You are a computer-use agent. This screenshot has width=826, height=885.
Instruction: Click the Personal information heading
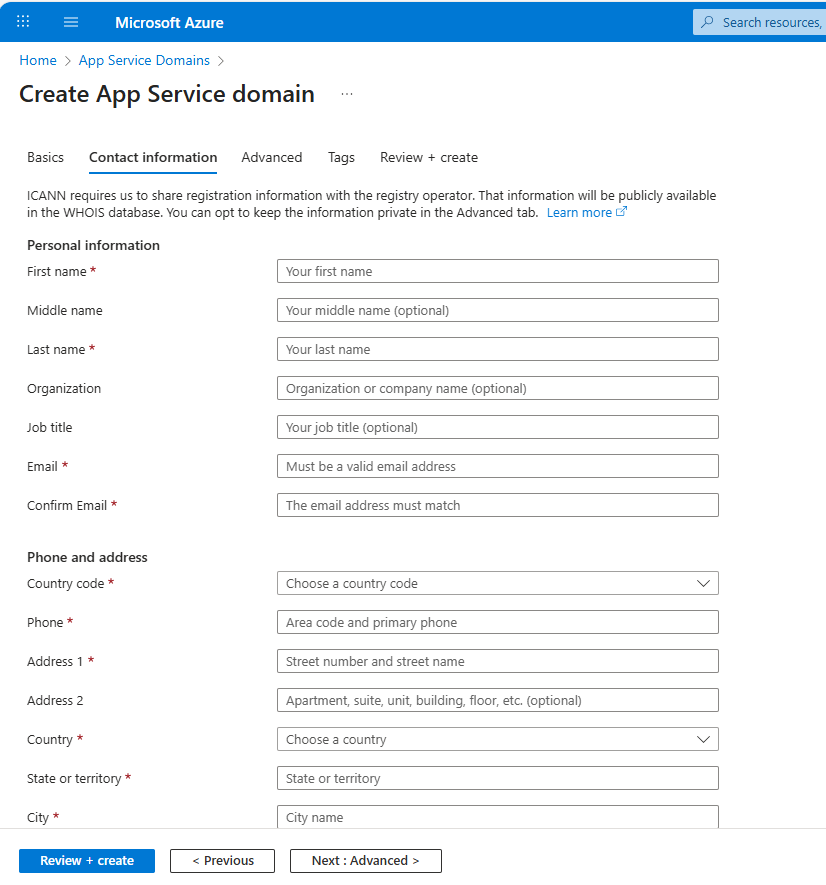(x=93, y=246)
